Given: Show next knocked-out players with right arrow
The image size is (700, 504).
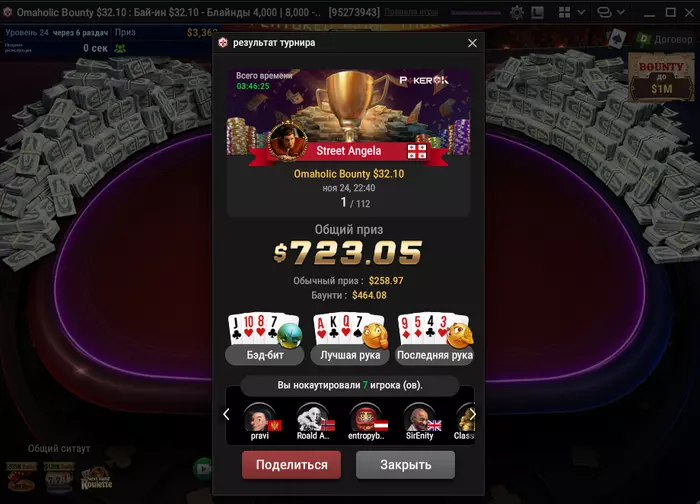Looking at the screenshot, I should tap(472, 414).
